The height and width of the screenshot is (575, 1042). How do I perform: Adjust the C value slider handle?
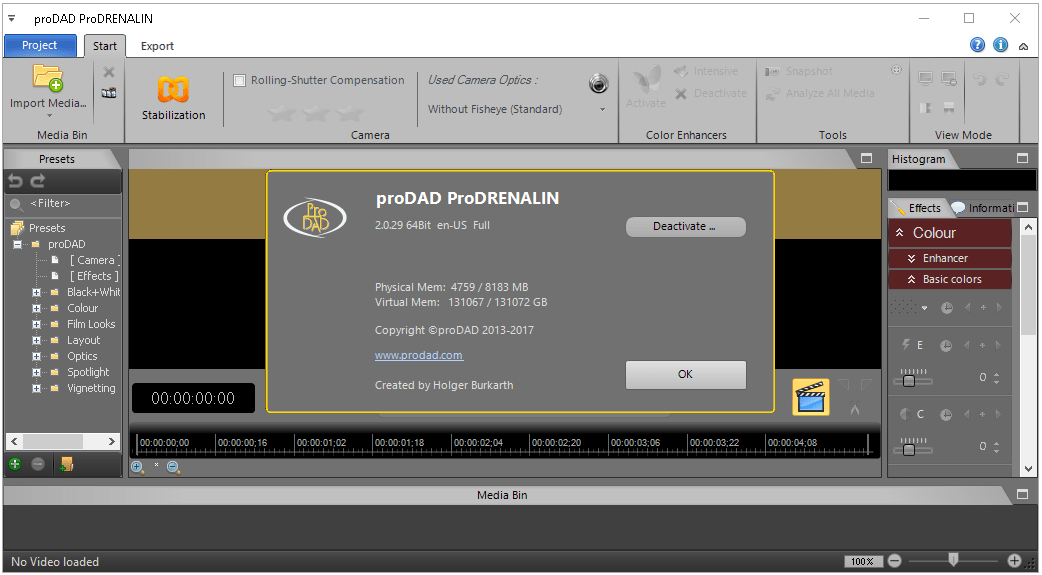click(x=908, y=449)
